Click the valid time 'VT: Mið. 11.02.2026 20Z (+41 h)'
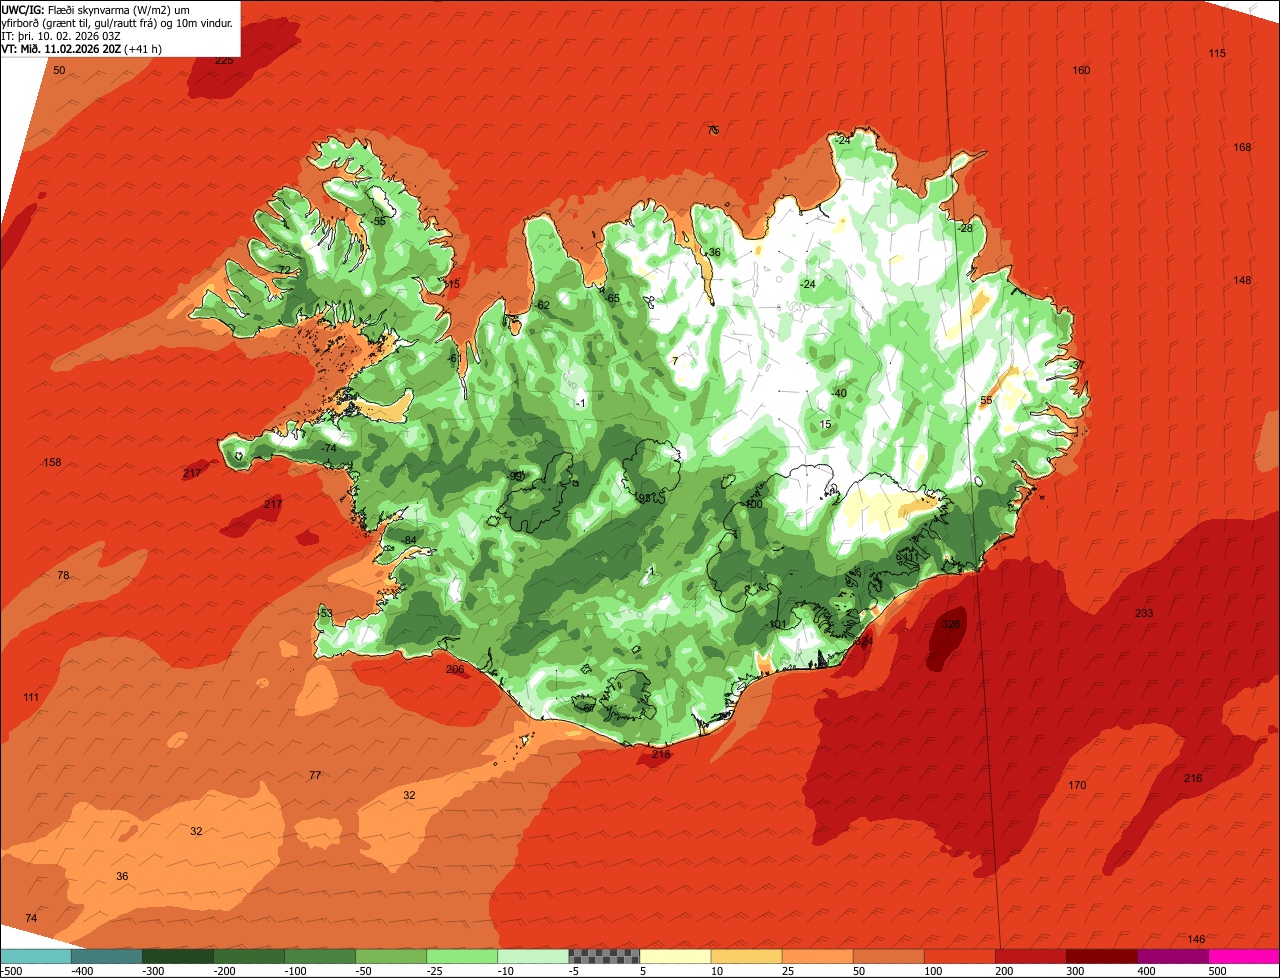This screenshot has width=1280, height=978. [x=82, y=49]
